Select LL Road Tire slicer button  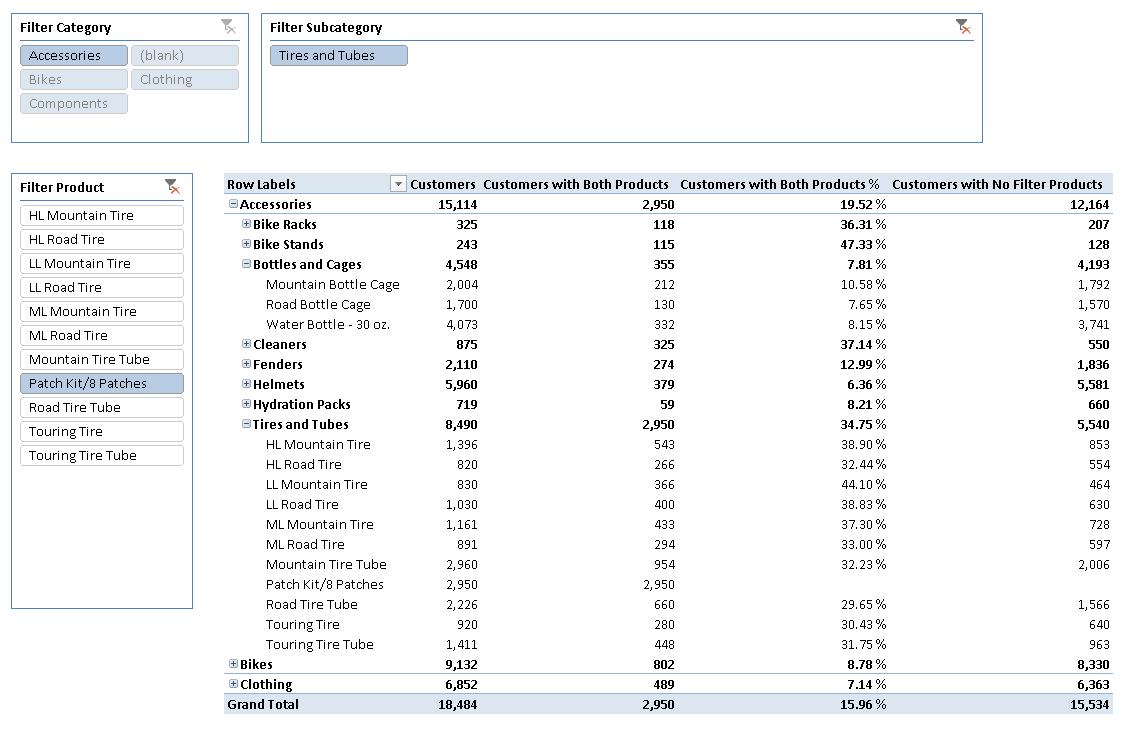tap(102, 287)
